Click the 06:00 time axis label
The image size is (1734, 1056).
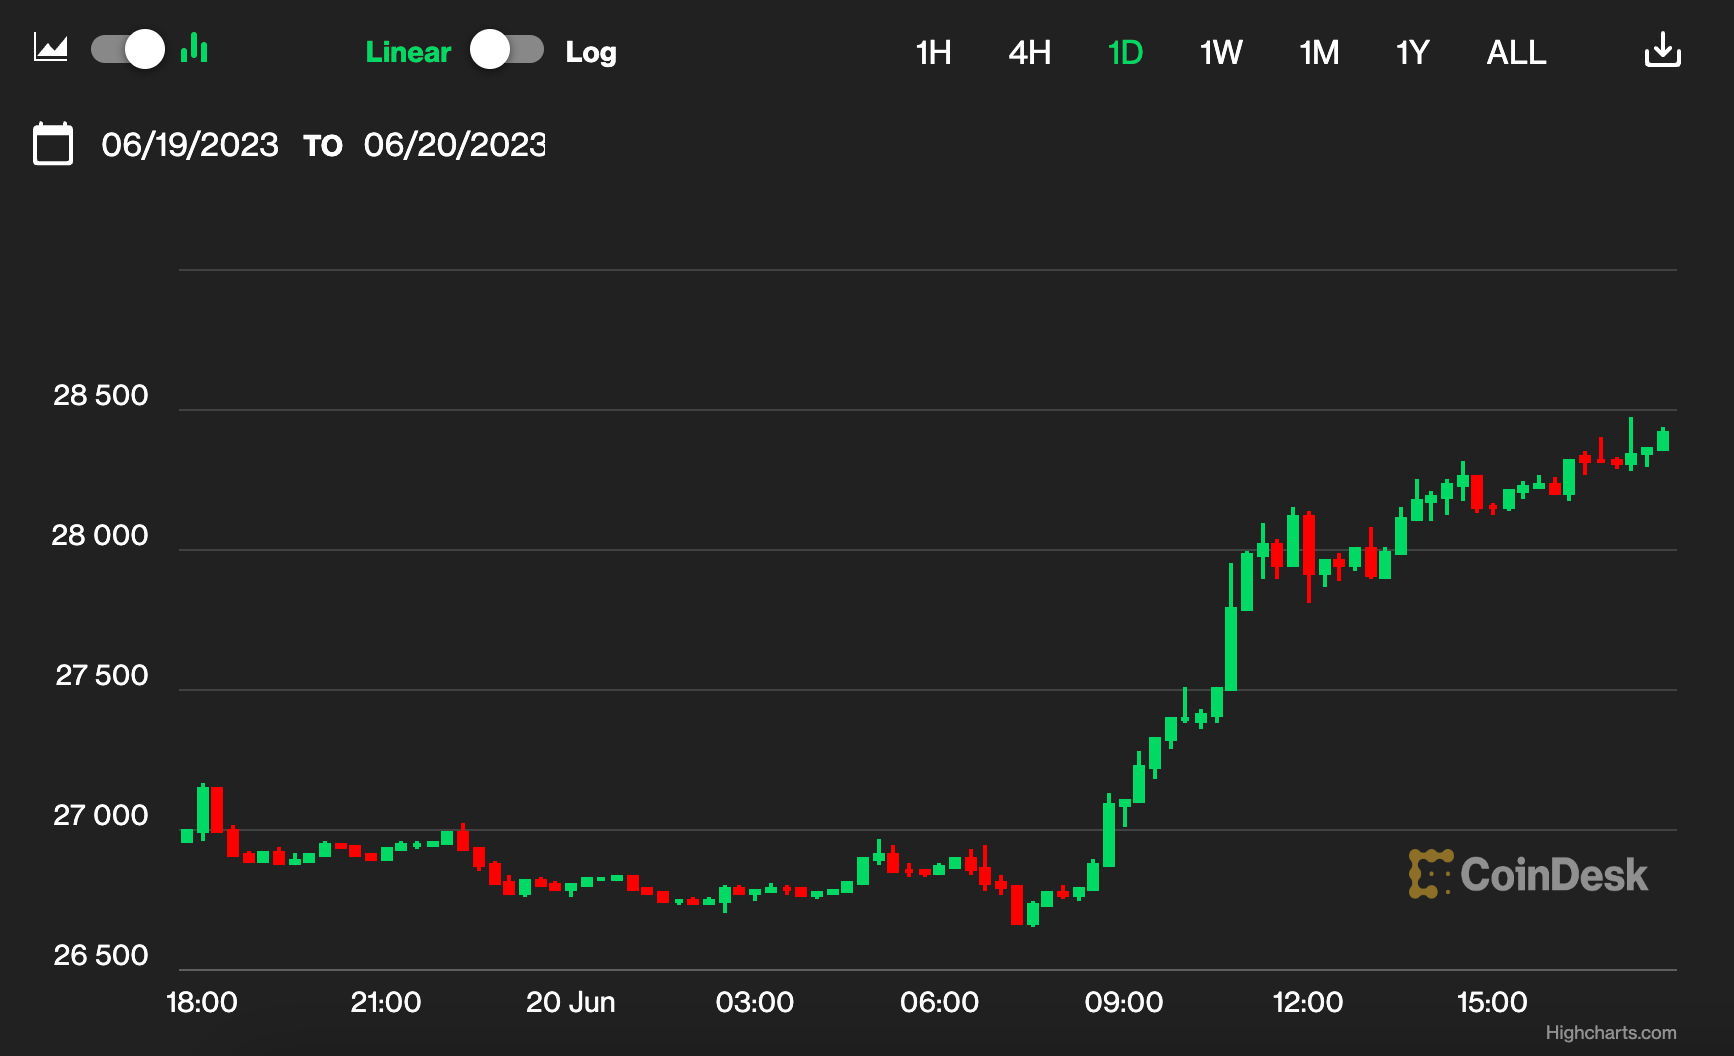(x=939, y=1002)
